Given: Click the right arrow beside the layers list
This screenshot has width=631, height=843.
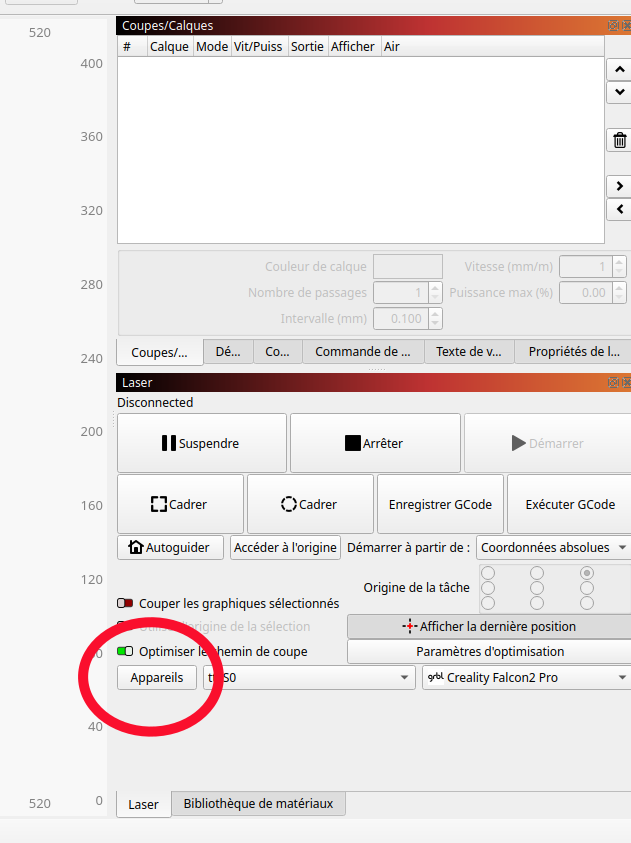Looking at the screenshot, I should pyautogui.click(x=620, y=186).
